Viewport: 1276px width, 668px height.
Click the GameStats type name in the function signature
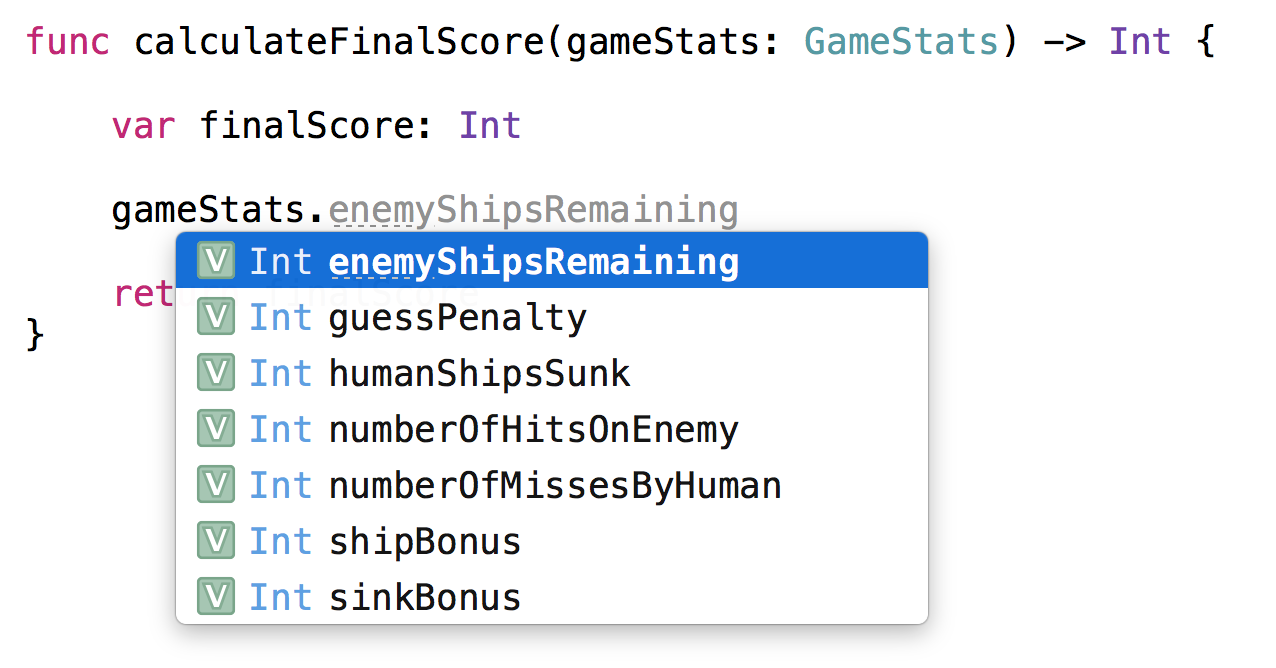[899, 41]
